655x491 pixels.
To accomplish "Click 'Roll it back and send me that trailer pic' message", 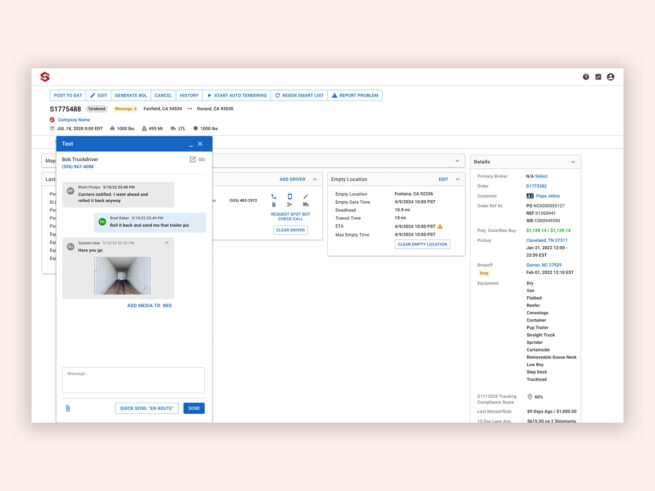I will 149,225.
